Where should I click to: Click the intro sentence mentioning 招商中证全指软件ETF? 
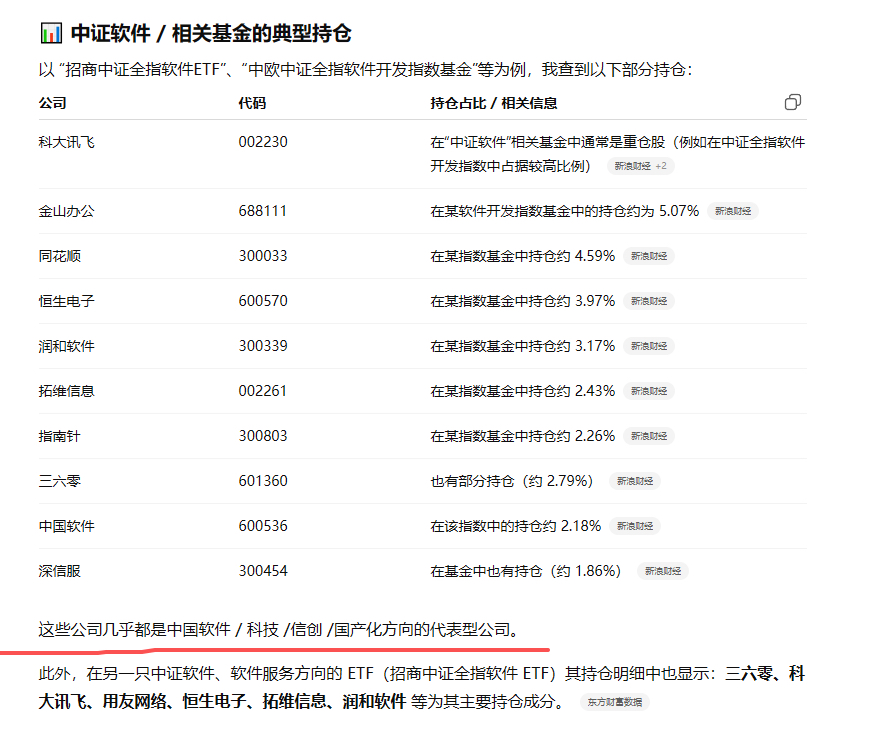point(365,70)
